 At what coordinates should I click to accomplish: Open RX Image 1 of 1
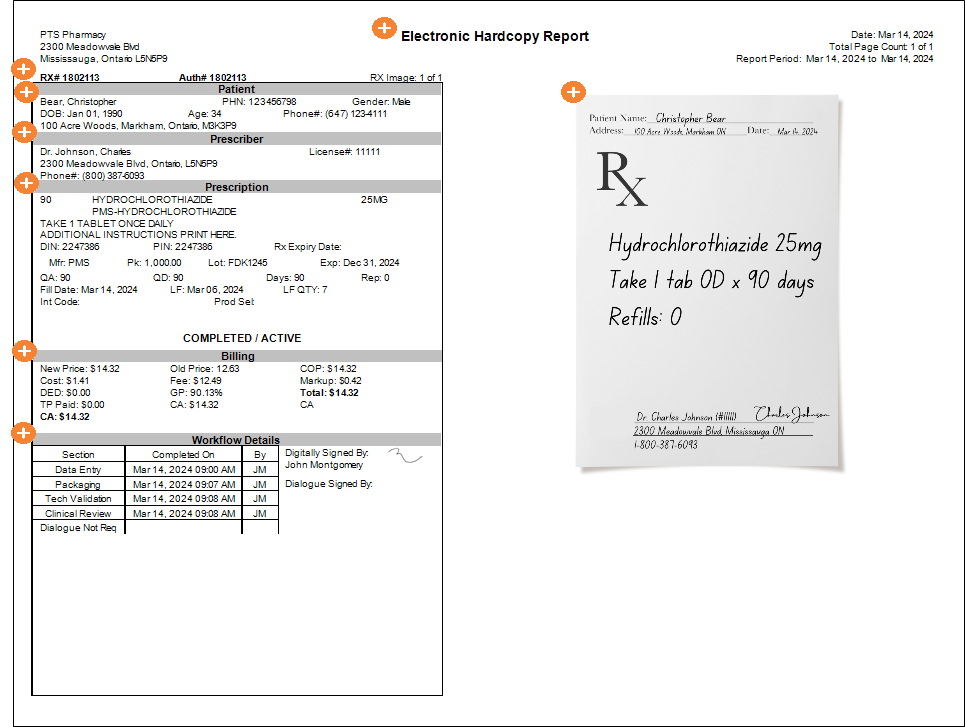click(403, 78)
